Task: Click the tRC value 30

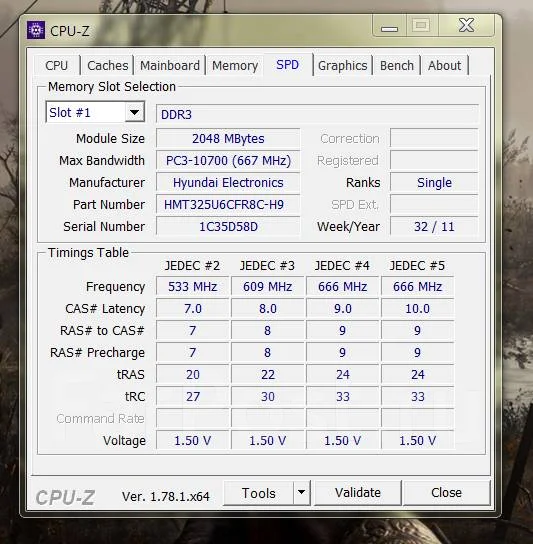Action: coord(268,397)
